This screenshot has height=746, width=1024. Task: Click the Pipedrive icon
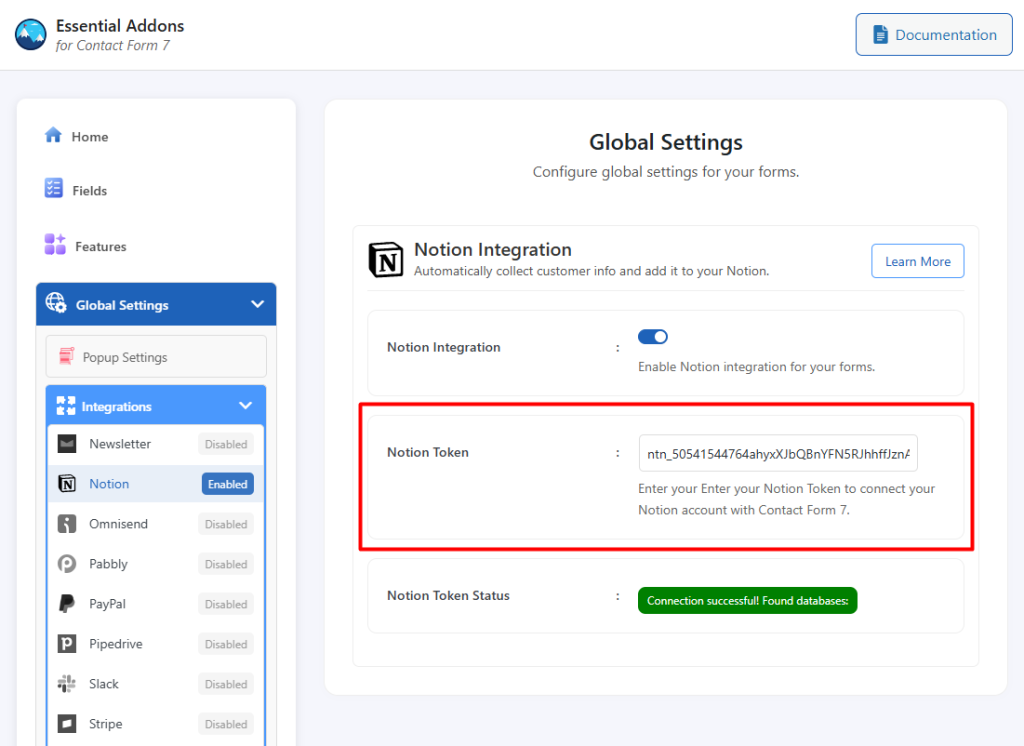67,643
